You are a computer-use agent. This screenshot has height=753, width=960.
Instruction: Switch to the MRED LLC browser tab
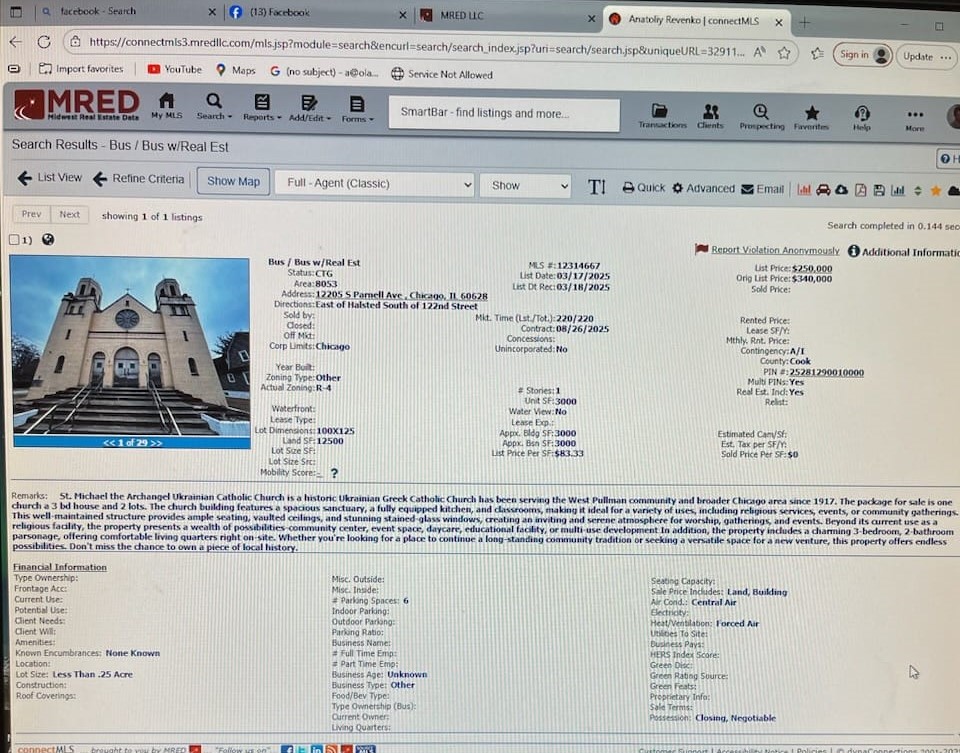click(500, 14)
